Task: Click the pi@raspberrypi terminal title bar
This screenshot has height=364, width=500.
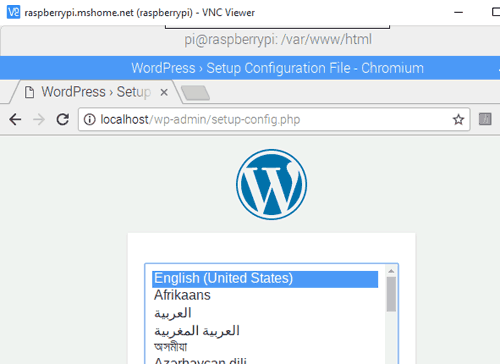Action: tap(250, 40)
